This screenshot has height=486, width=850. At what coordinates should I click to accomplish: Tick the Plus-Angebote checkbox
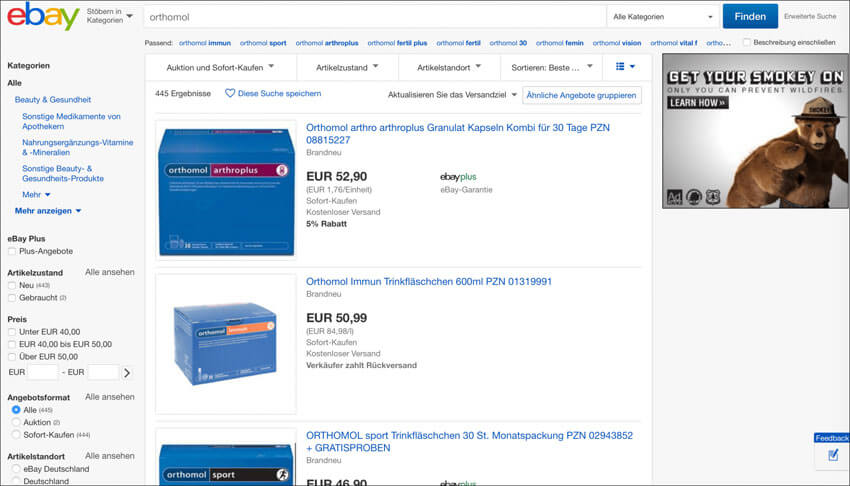coord(12,251)
